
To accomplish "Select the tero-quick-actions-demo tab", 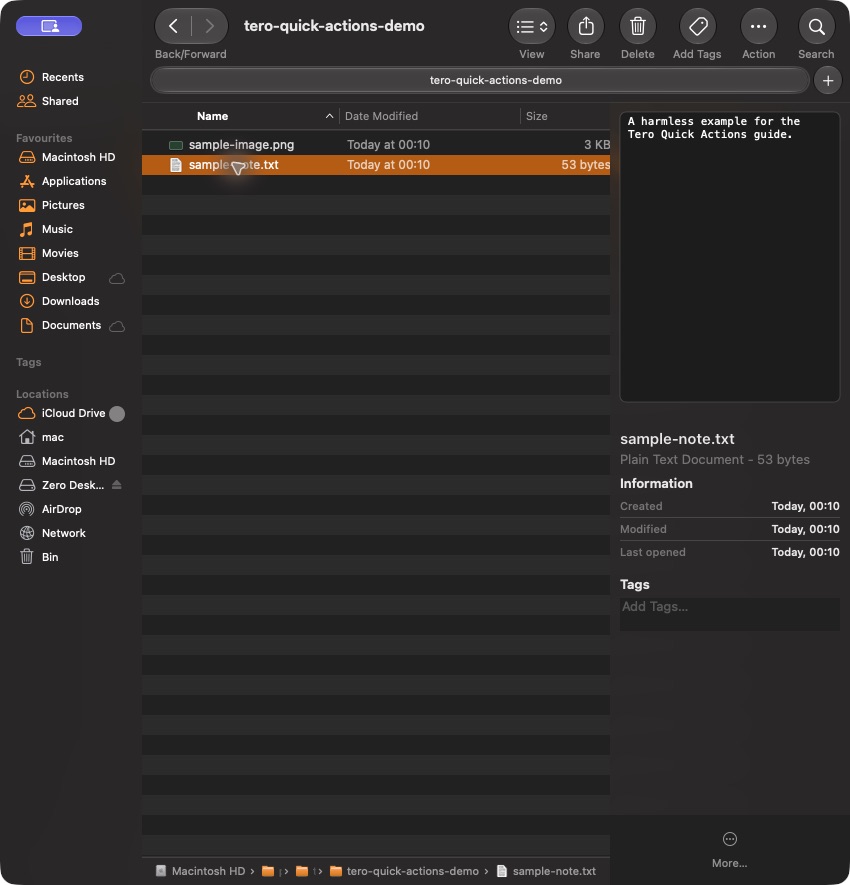I will tap(480, 80).
